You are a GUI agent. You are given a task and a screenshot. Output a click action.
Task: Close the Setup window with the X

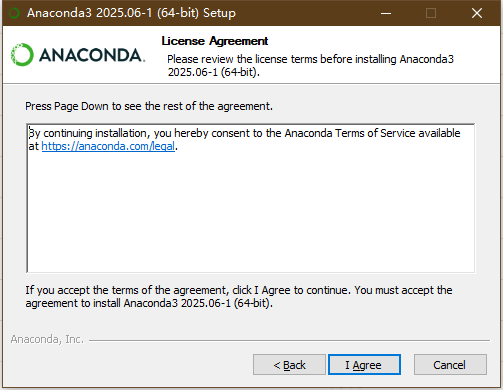(x=477, y=13)
